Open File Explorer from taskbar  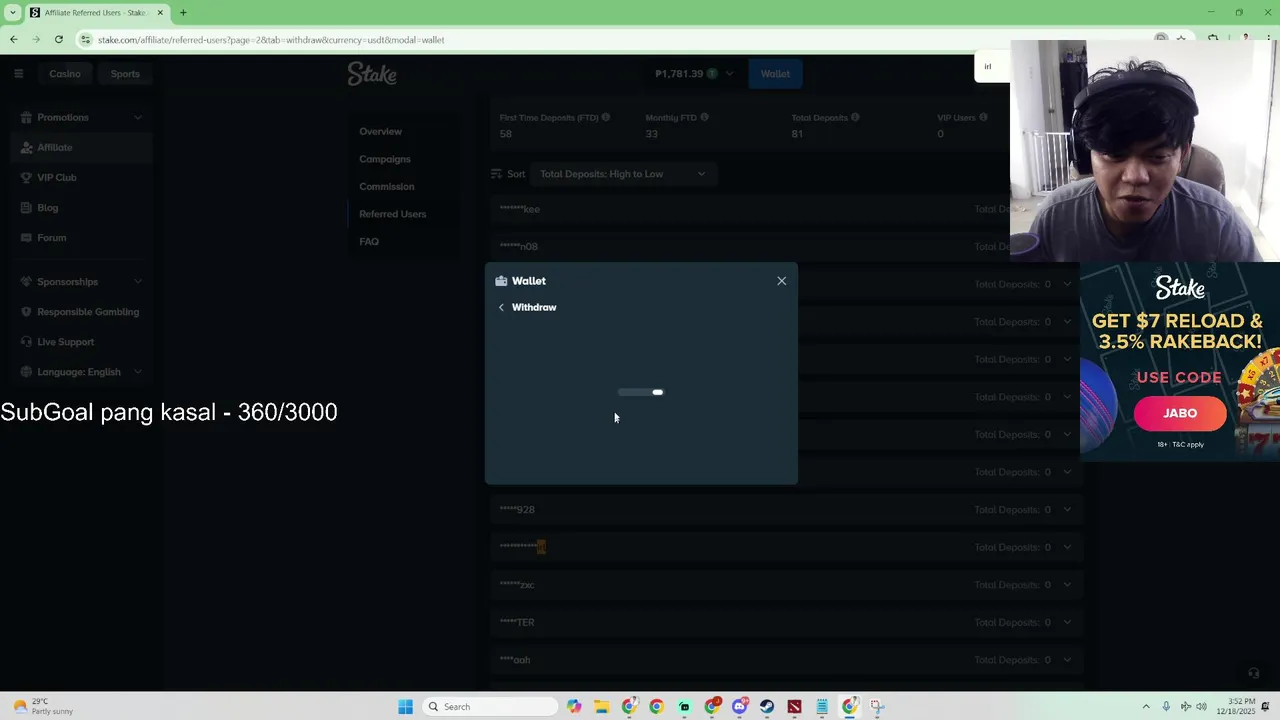click(601, 707)
